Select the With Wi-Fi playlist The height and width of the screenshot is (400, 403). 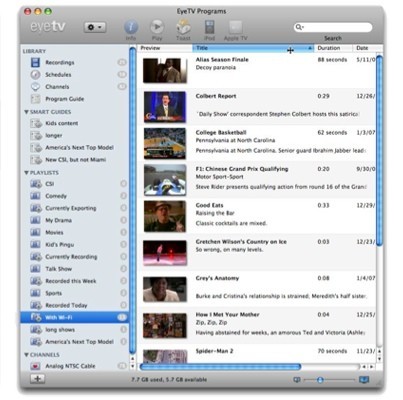click(75, 317)
